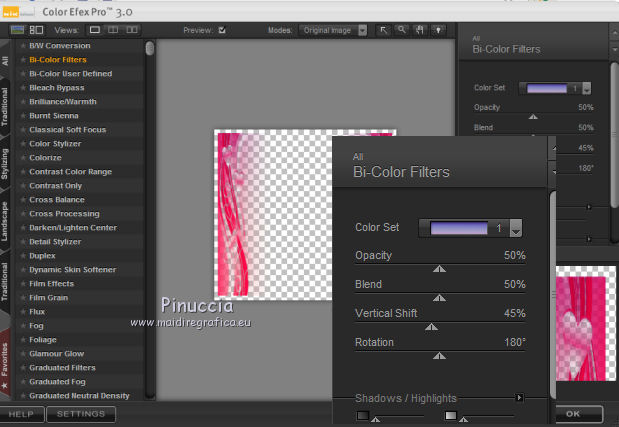Select the Color Stylizer filter
The image size is (619, 427).
tap(55, 144)
